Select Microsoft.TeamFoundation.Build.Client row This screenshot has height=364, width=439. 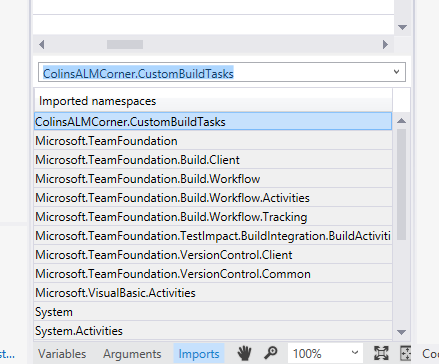213,160
